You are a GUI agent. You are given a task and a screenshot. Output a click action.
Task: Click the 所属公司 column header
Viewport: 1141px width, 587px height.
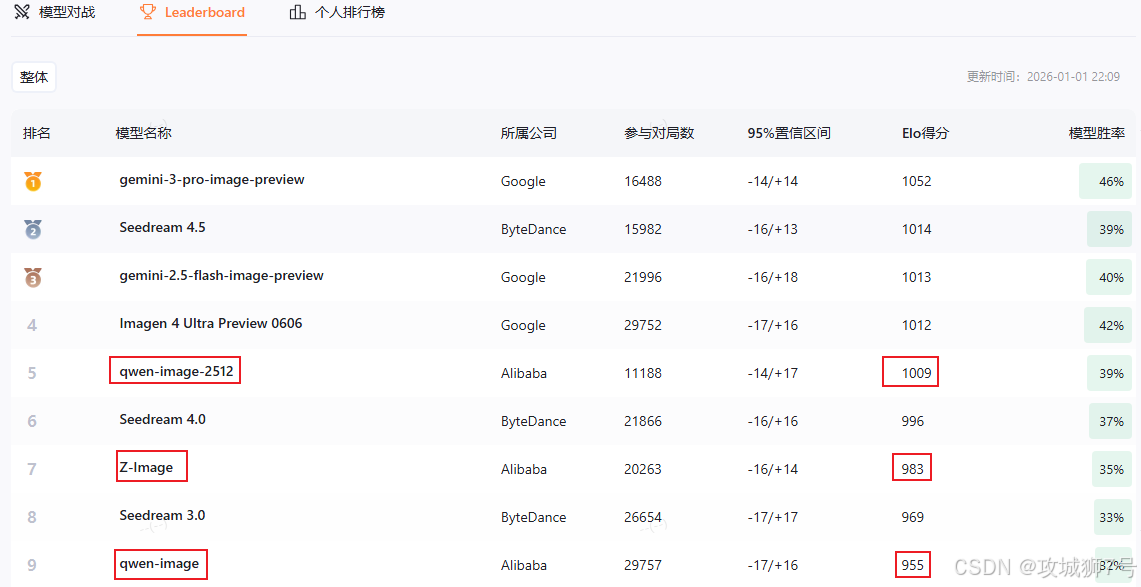pos(529,133)
